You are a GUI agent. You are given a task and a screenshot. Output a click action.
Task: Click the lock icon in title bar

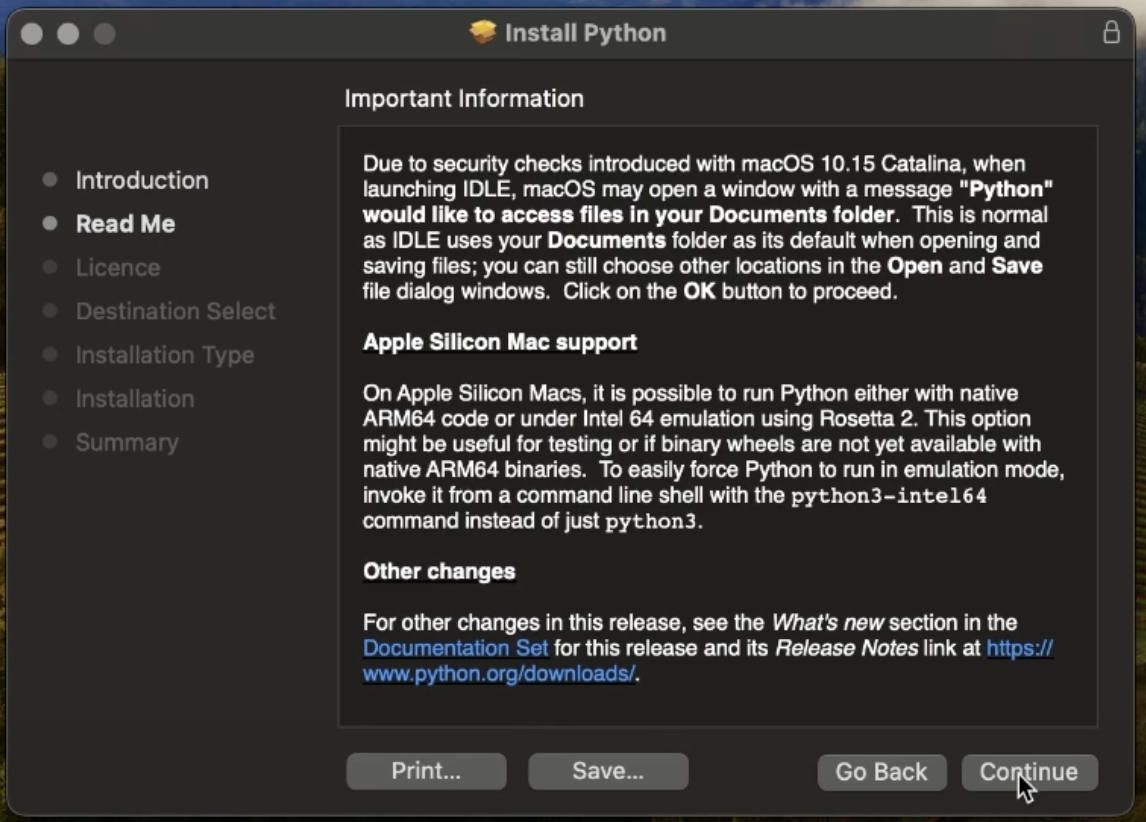(x=1111, y=32)
